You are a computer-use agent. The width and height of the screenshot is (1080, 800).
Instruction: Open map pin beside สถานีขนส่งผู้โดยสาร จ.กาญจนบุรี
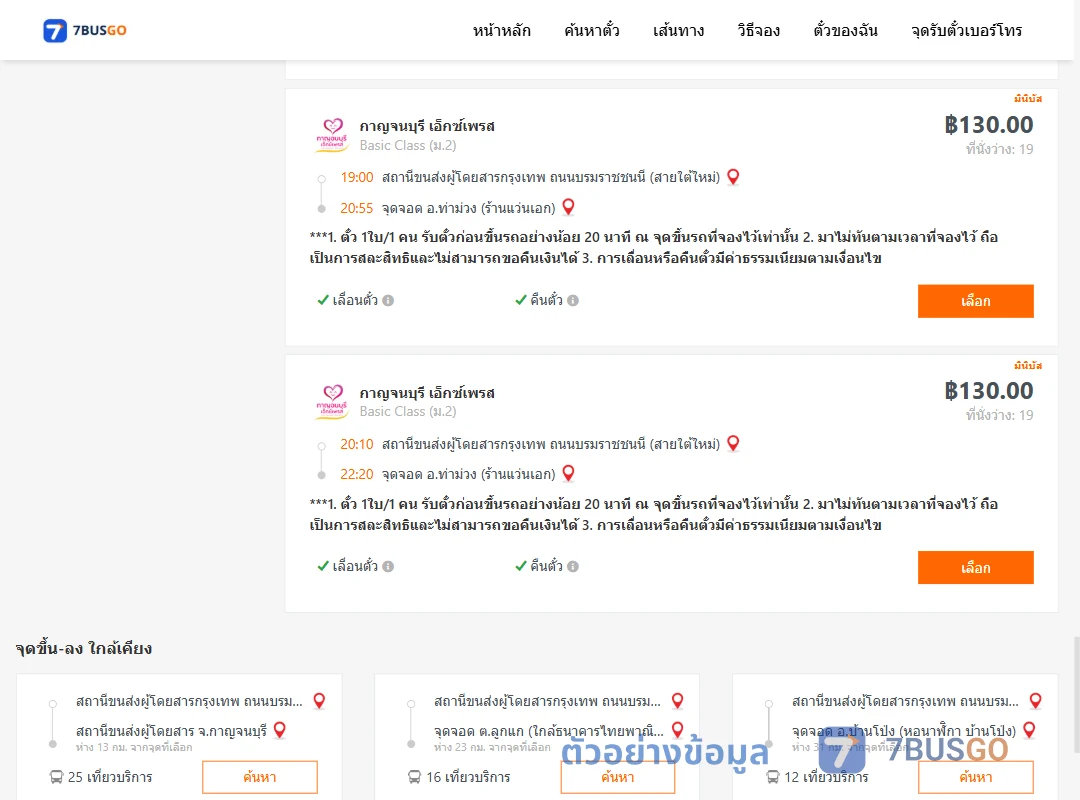(x=280, y=730)
